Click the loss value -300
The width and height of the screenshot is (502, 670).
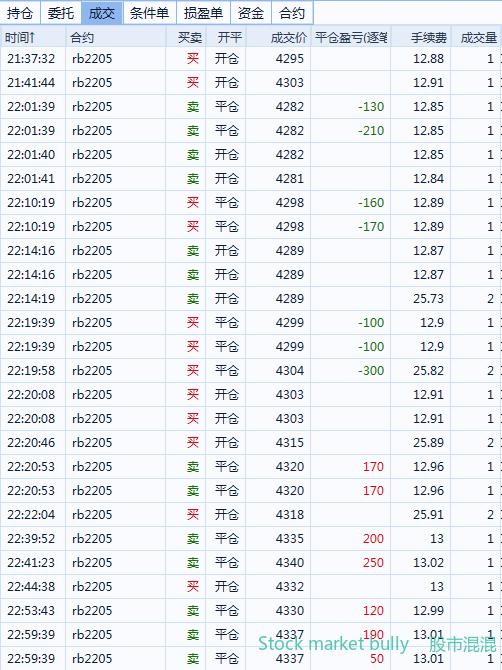click(371, 370)
